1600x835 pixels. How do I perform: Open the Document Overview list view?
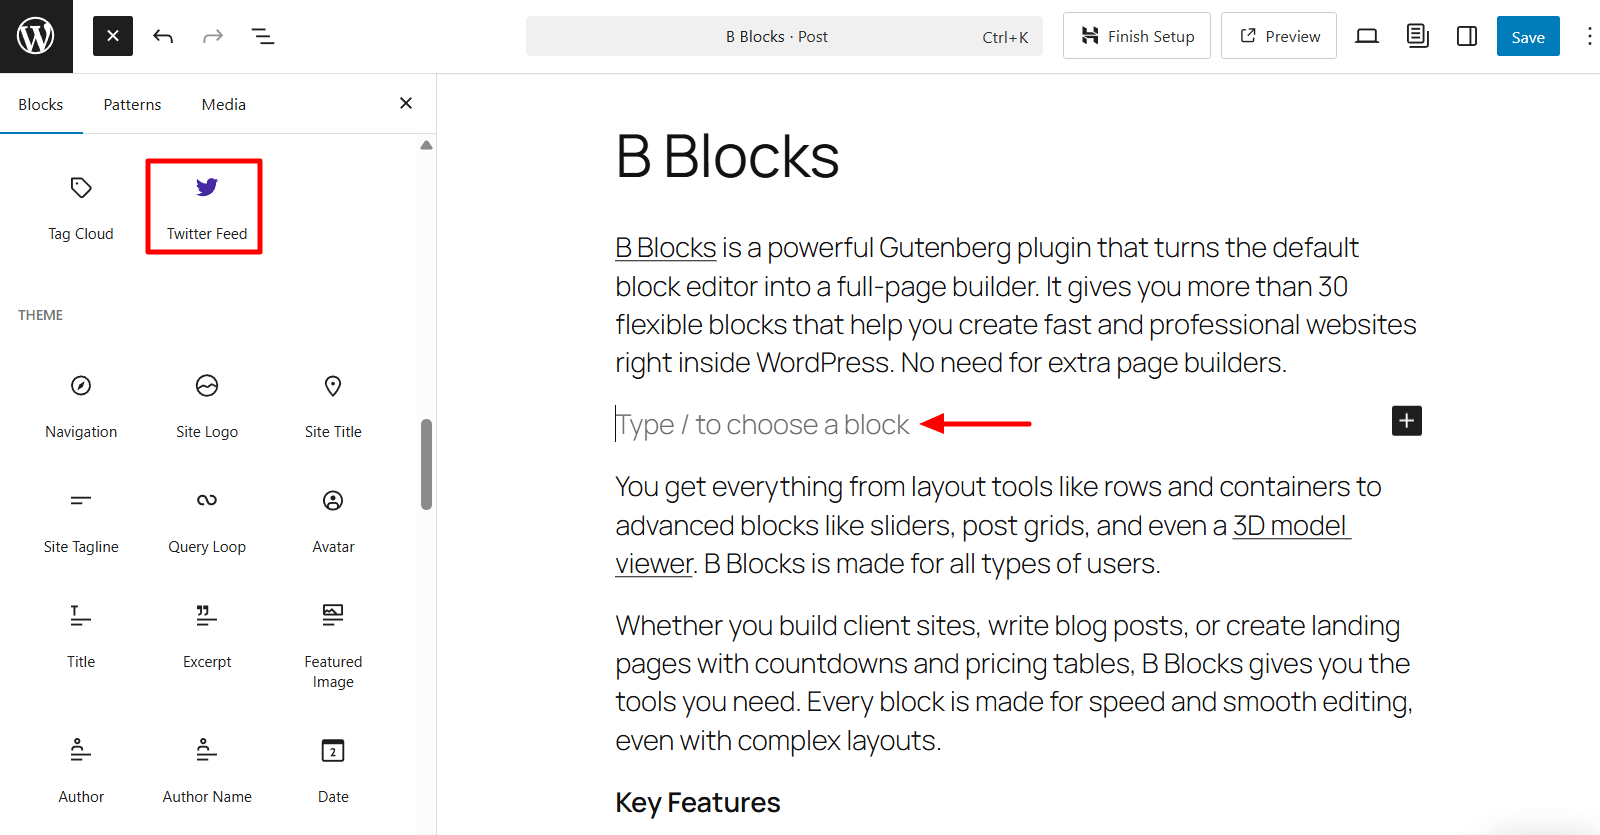[262, 36]
